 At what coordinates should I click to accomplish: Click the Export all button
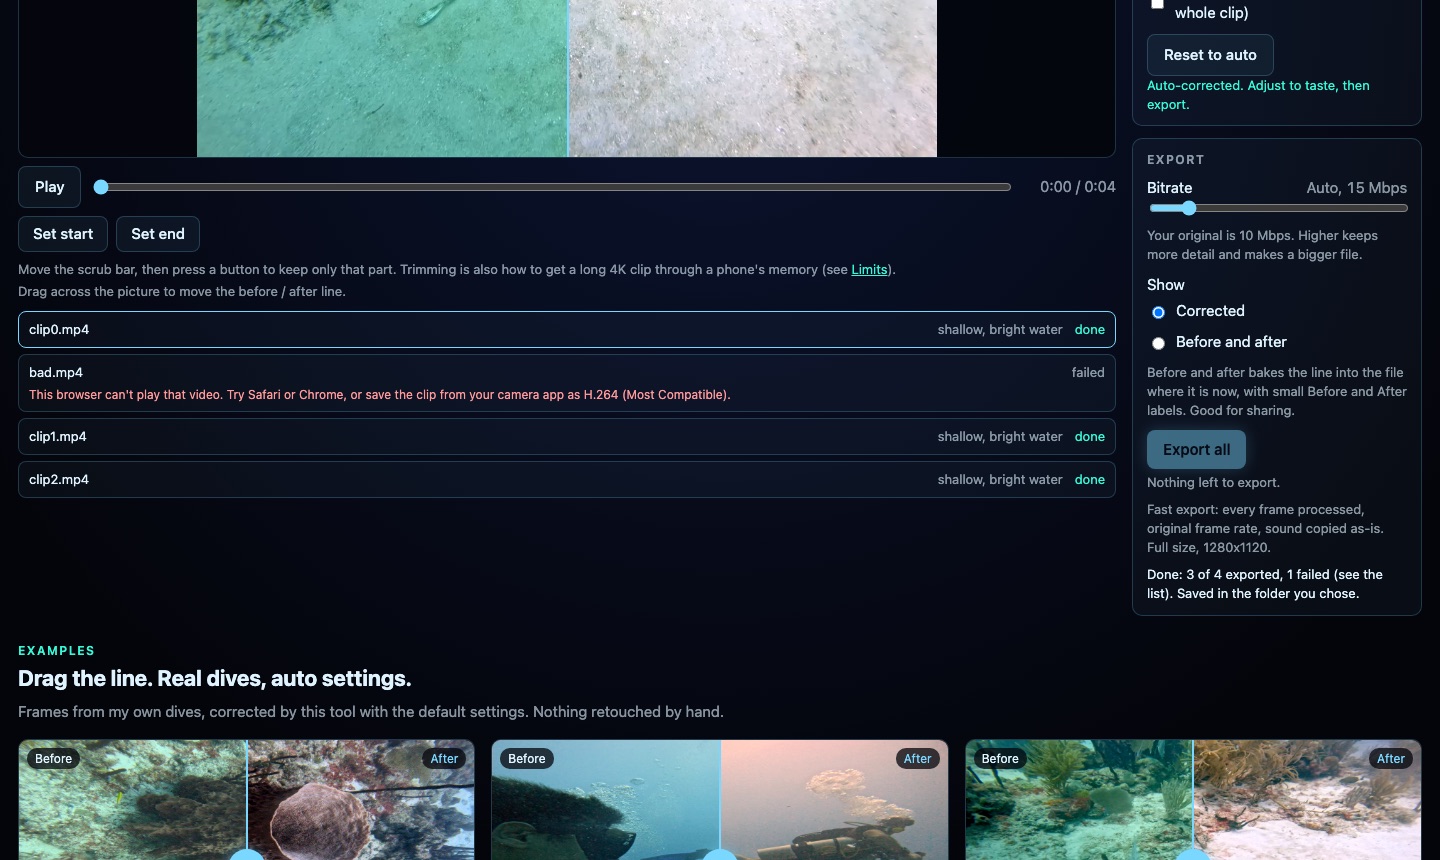tap(1196, 450)
